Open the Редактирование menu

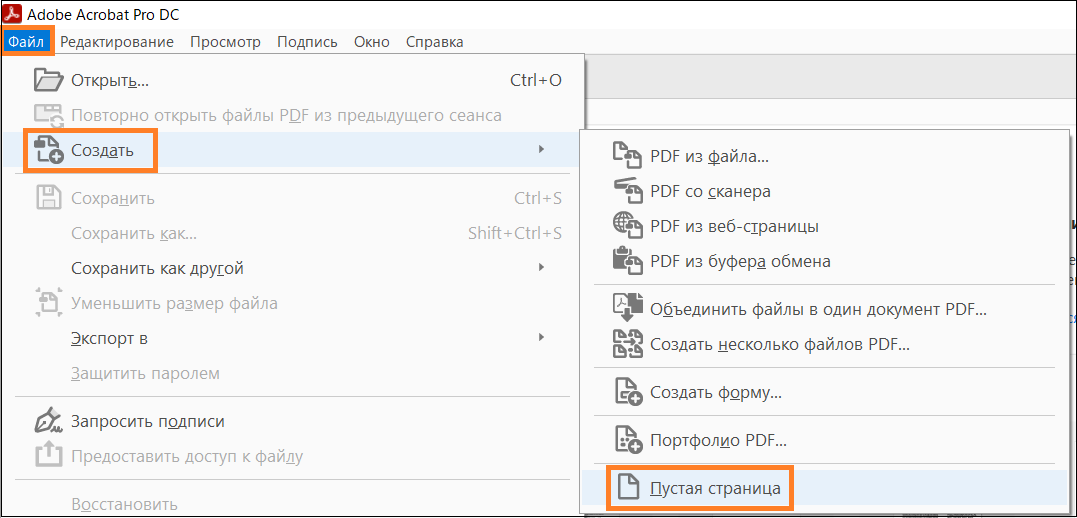(117, 41)
